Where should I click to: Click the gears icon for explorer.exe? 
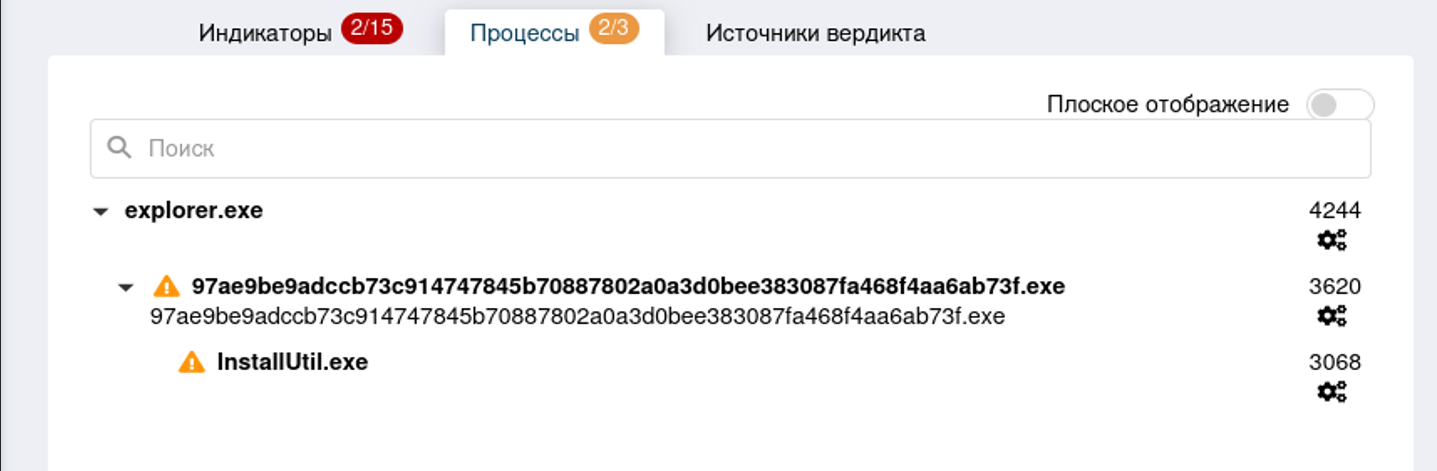pyautogui.click(x=1331, y=240)
